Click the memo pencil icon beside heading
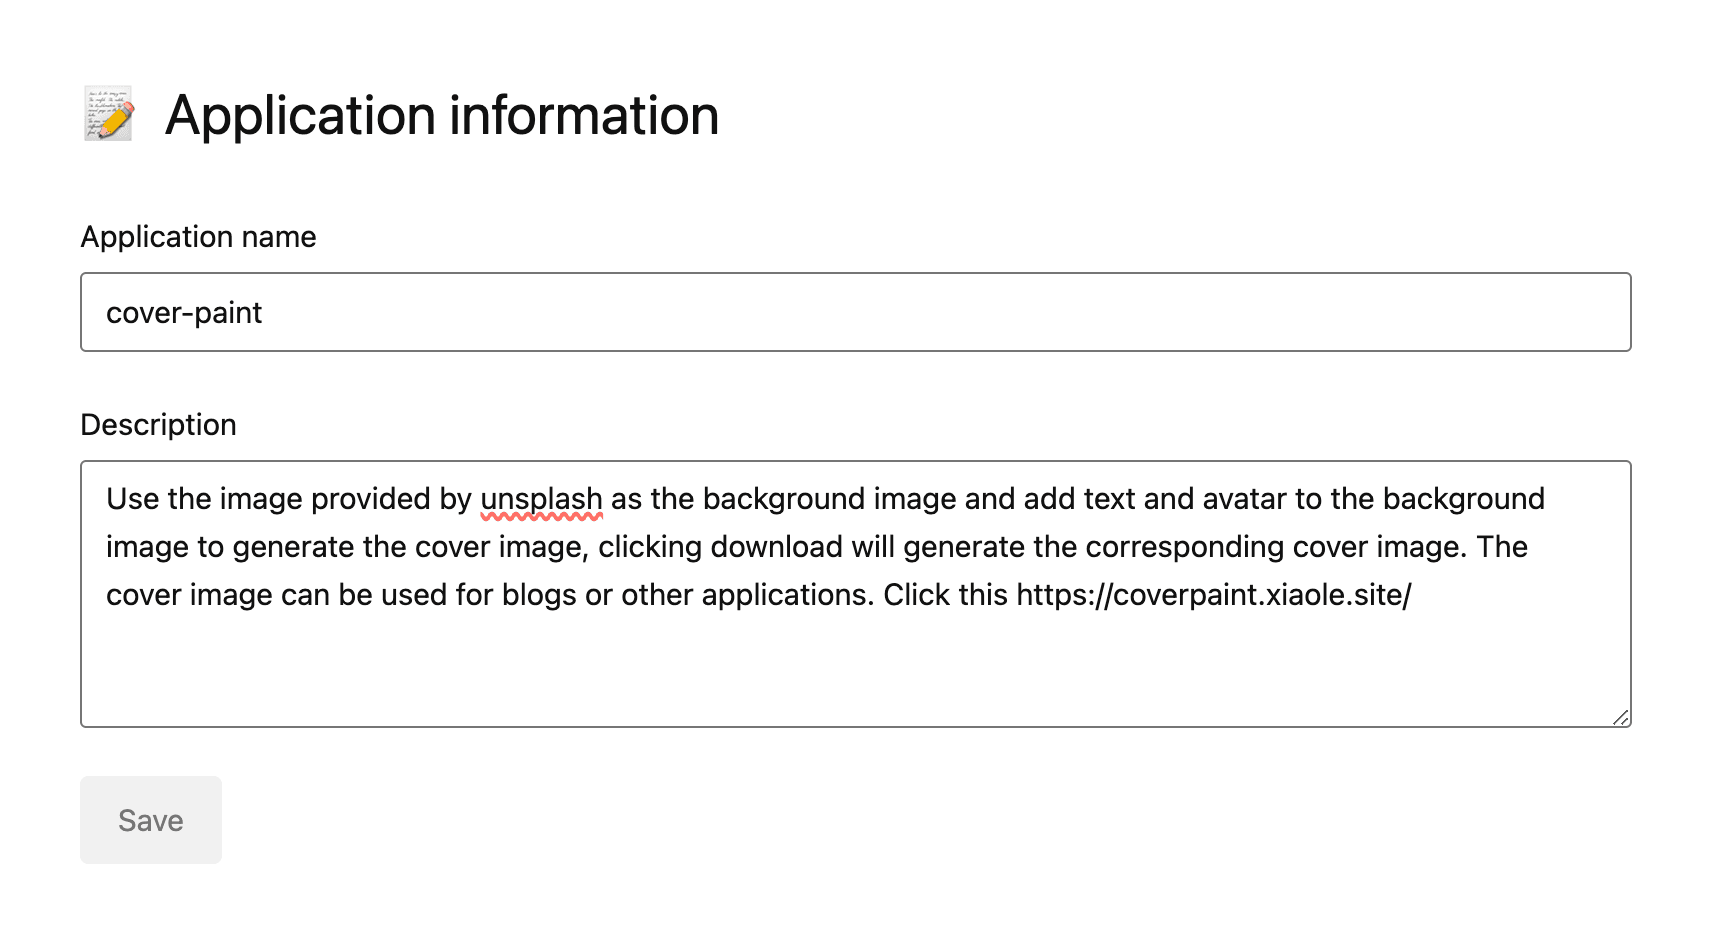Viewport: 1710px width, 944px height. 108,114
